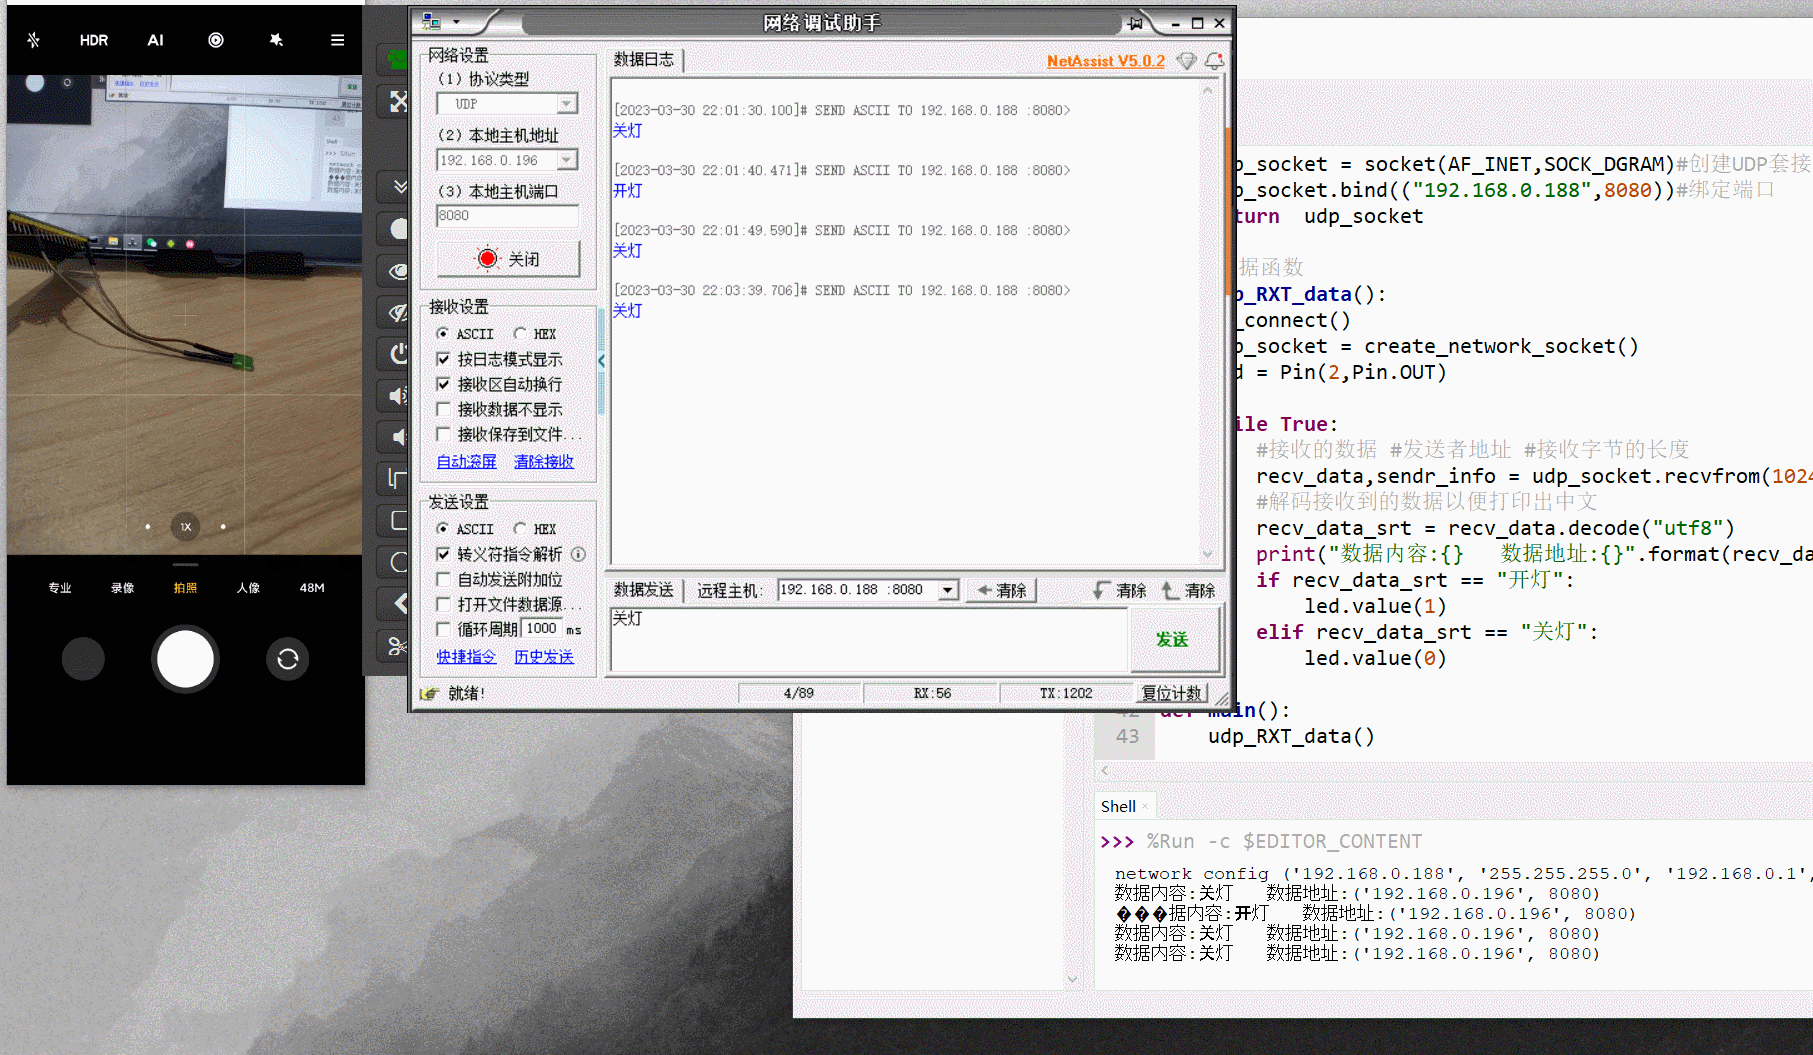Select the 数据日志 tab
The height and width of the screenshot is (1055, 1813).
644,59
